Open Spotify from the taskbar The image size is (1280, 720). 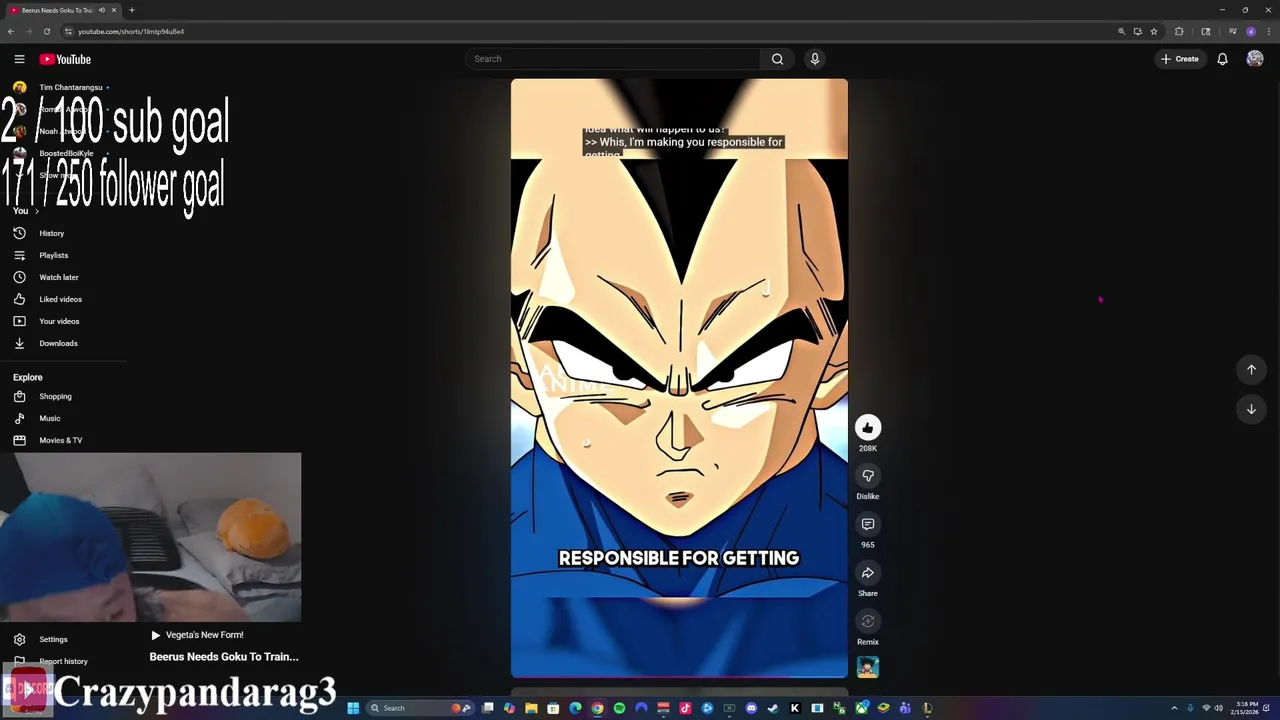point(619,708)
